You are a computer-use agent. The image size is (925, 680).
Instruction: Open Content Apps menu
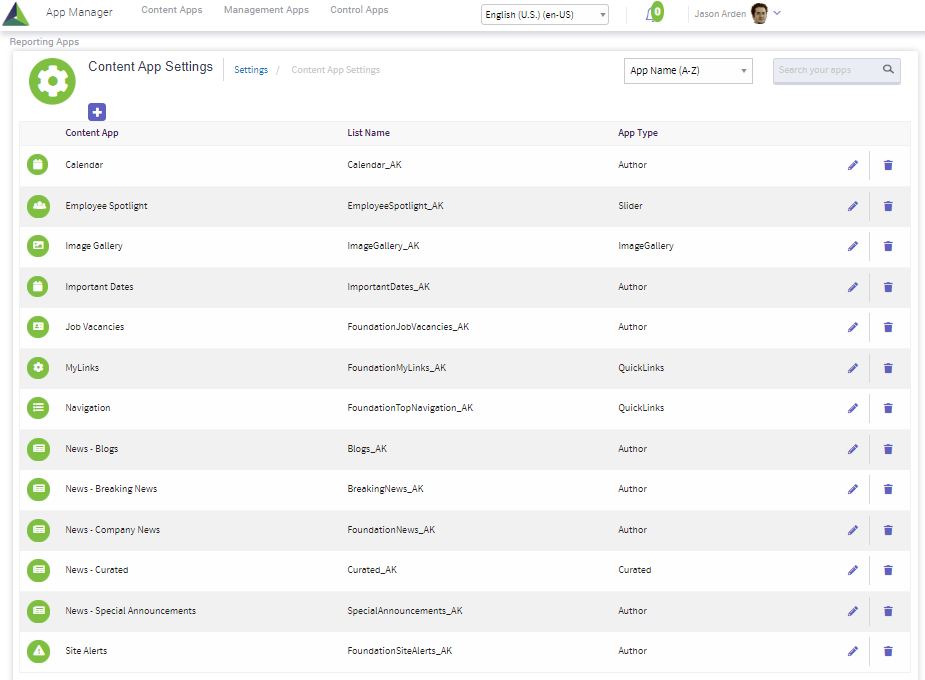(x=172, y=10)
